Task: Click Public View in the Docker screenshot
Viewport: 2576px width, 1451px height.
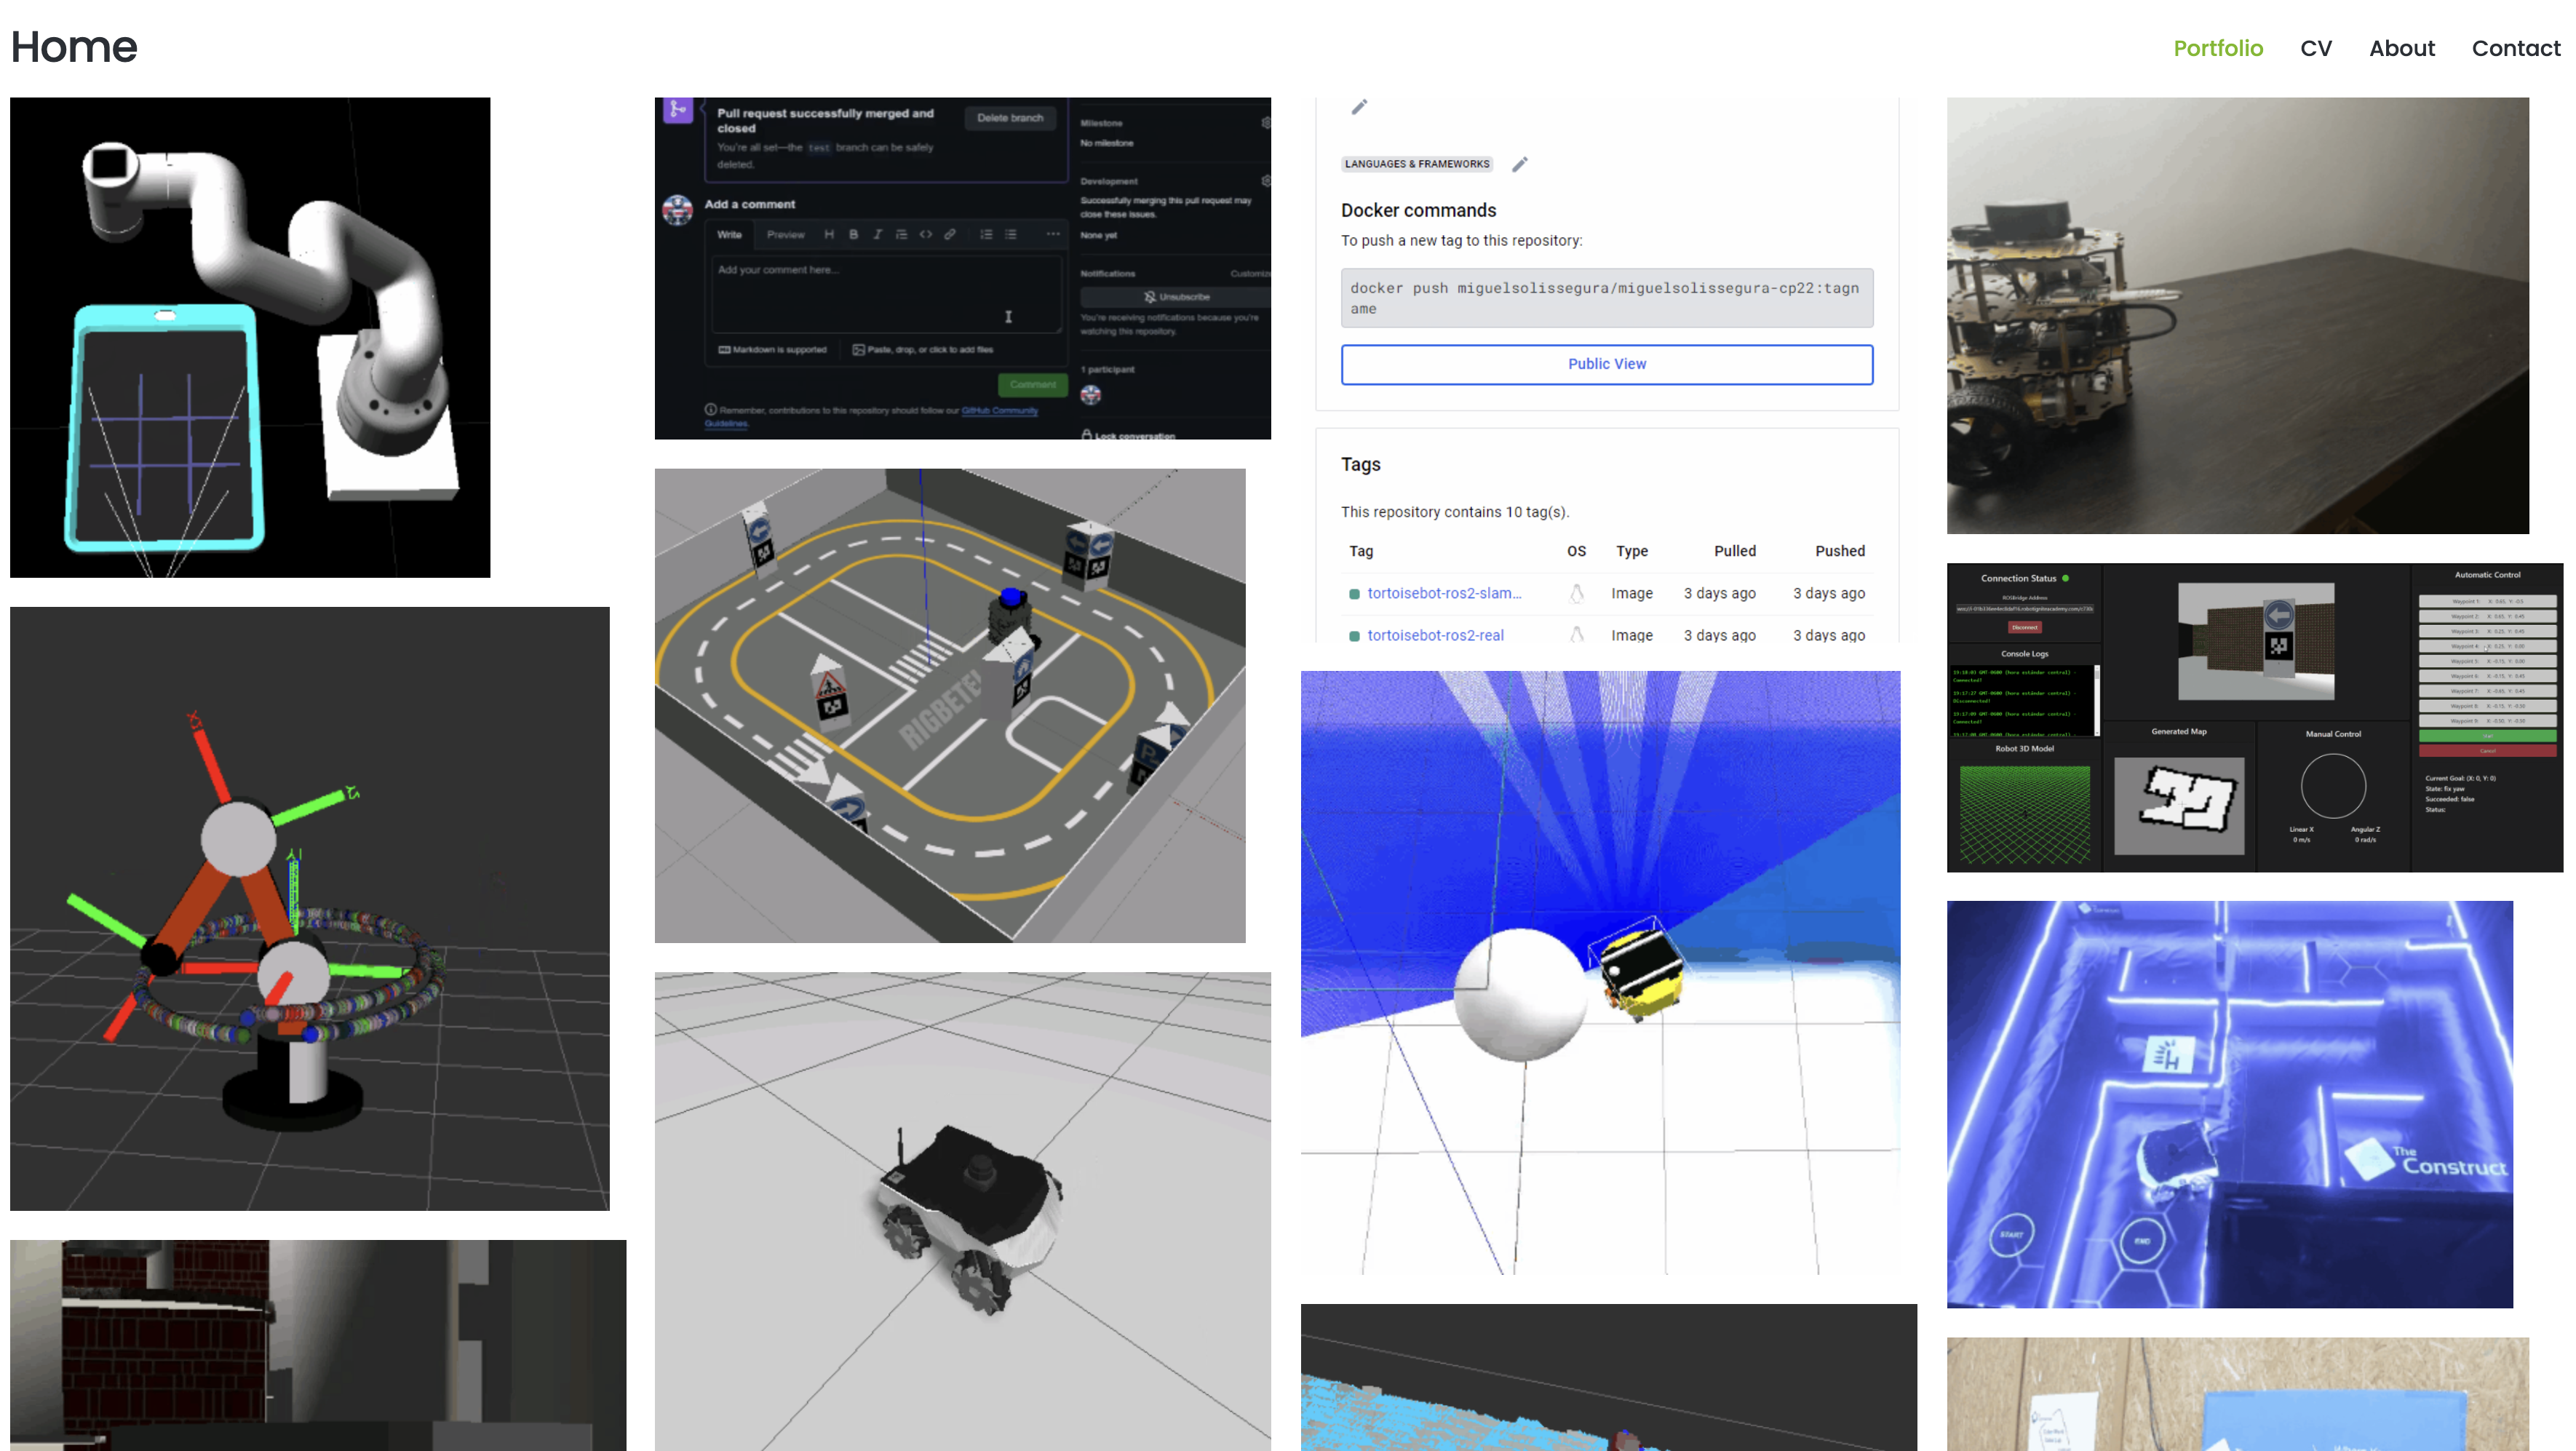Action: 1606,364
